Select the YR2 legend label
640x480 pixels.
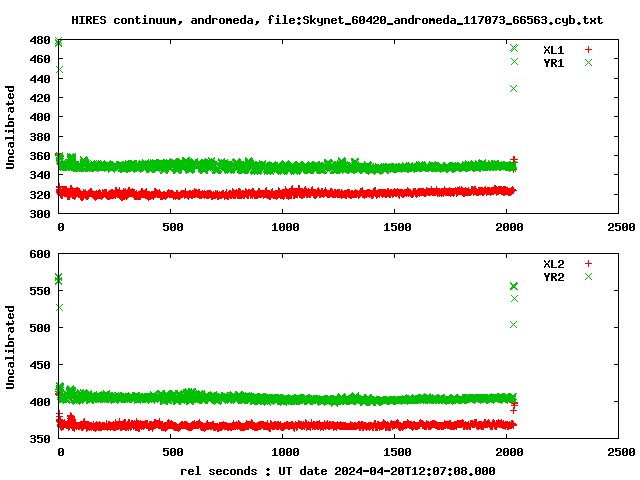(x=553, y=277)
